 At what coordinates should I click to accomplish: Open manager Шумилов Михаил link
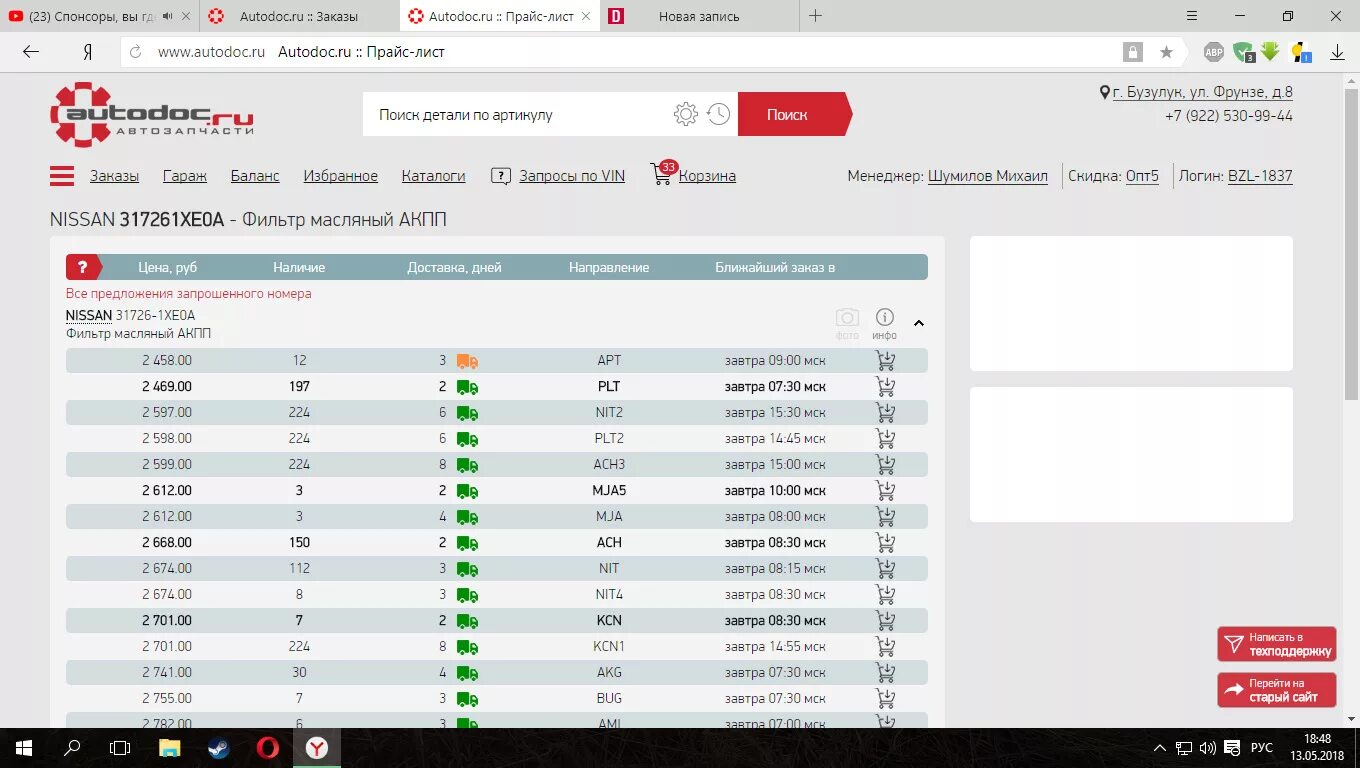point(988,176)
